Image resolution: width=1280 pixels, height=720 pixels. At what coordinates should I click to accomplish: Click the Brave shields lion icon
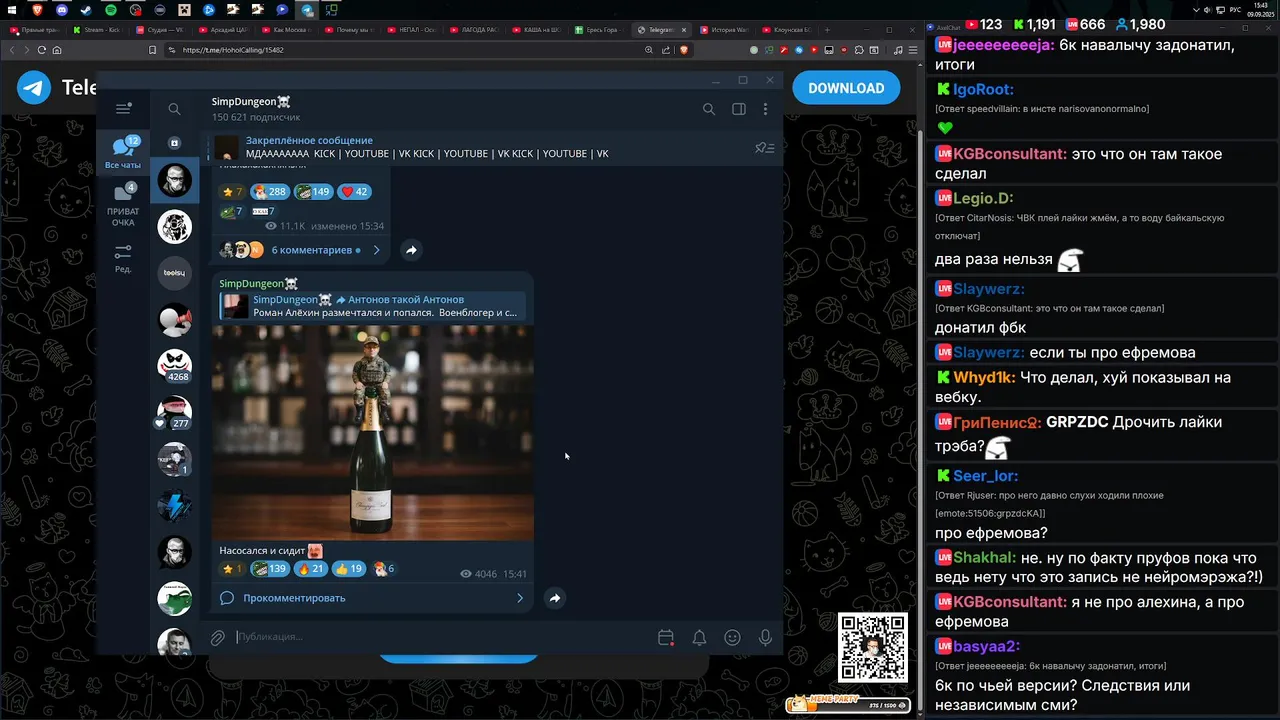coord(685,50)
